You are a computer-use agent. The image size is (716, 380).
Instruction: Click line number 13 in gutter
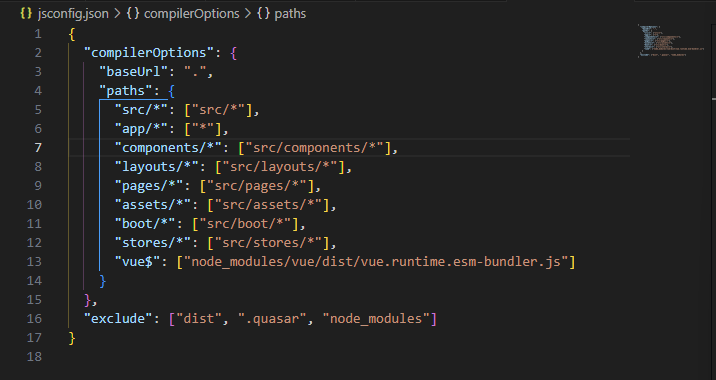pos(34,262)
